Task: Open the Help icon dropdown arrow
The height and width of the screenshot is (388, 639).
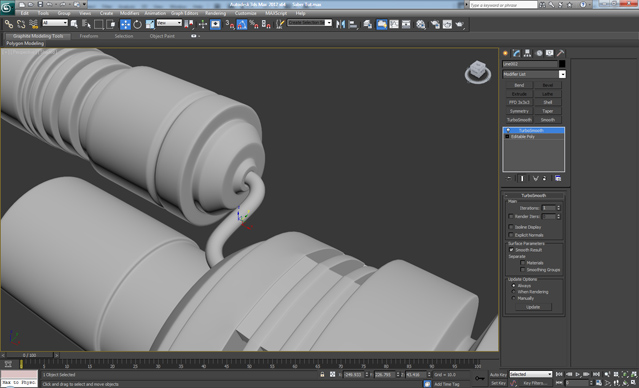Action: tap(589, 4)
